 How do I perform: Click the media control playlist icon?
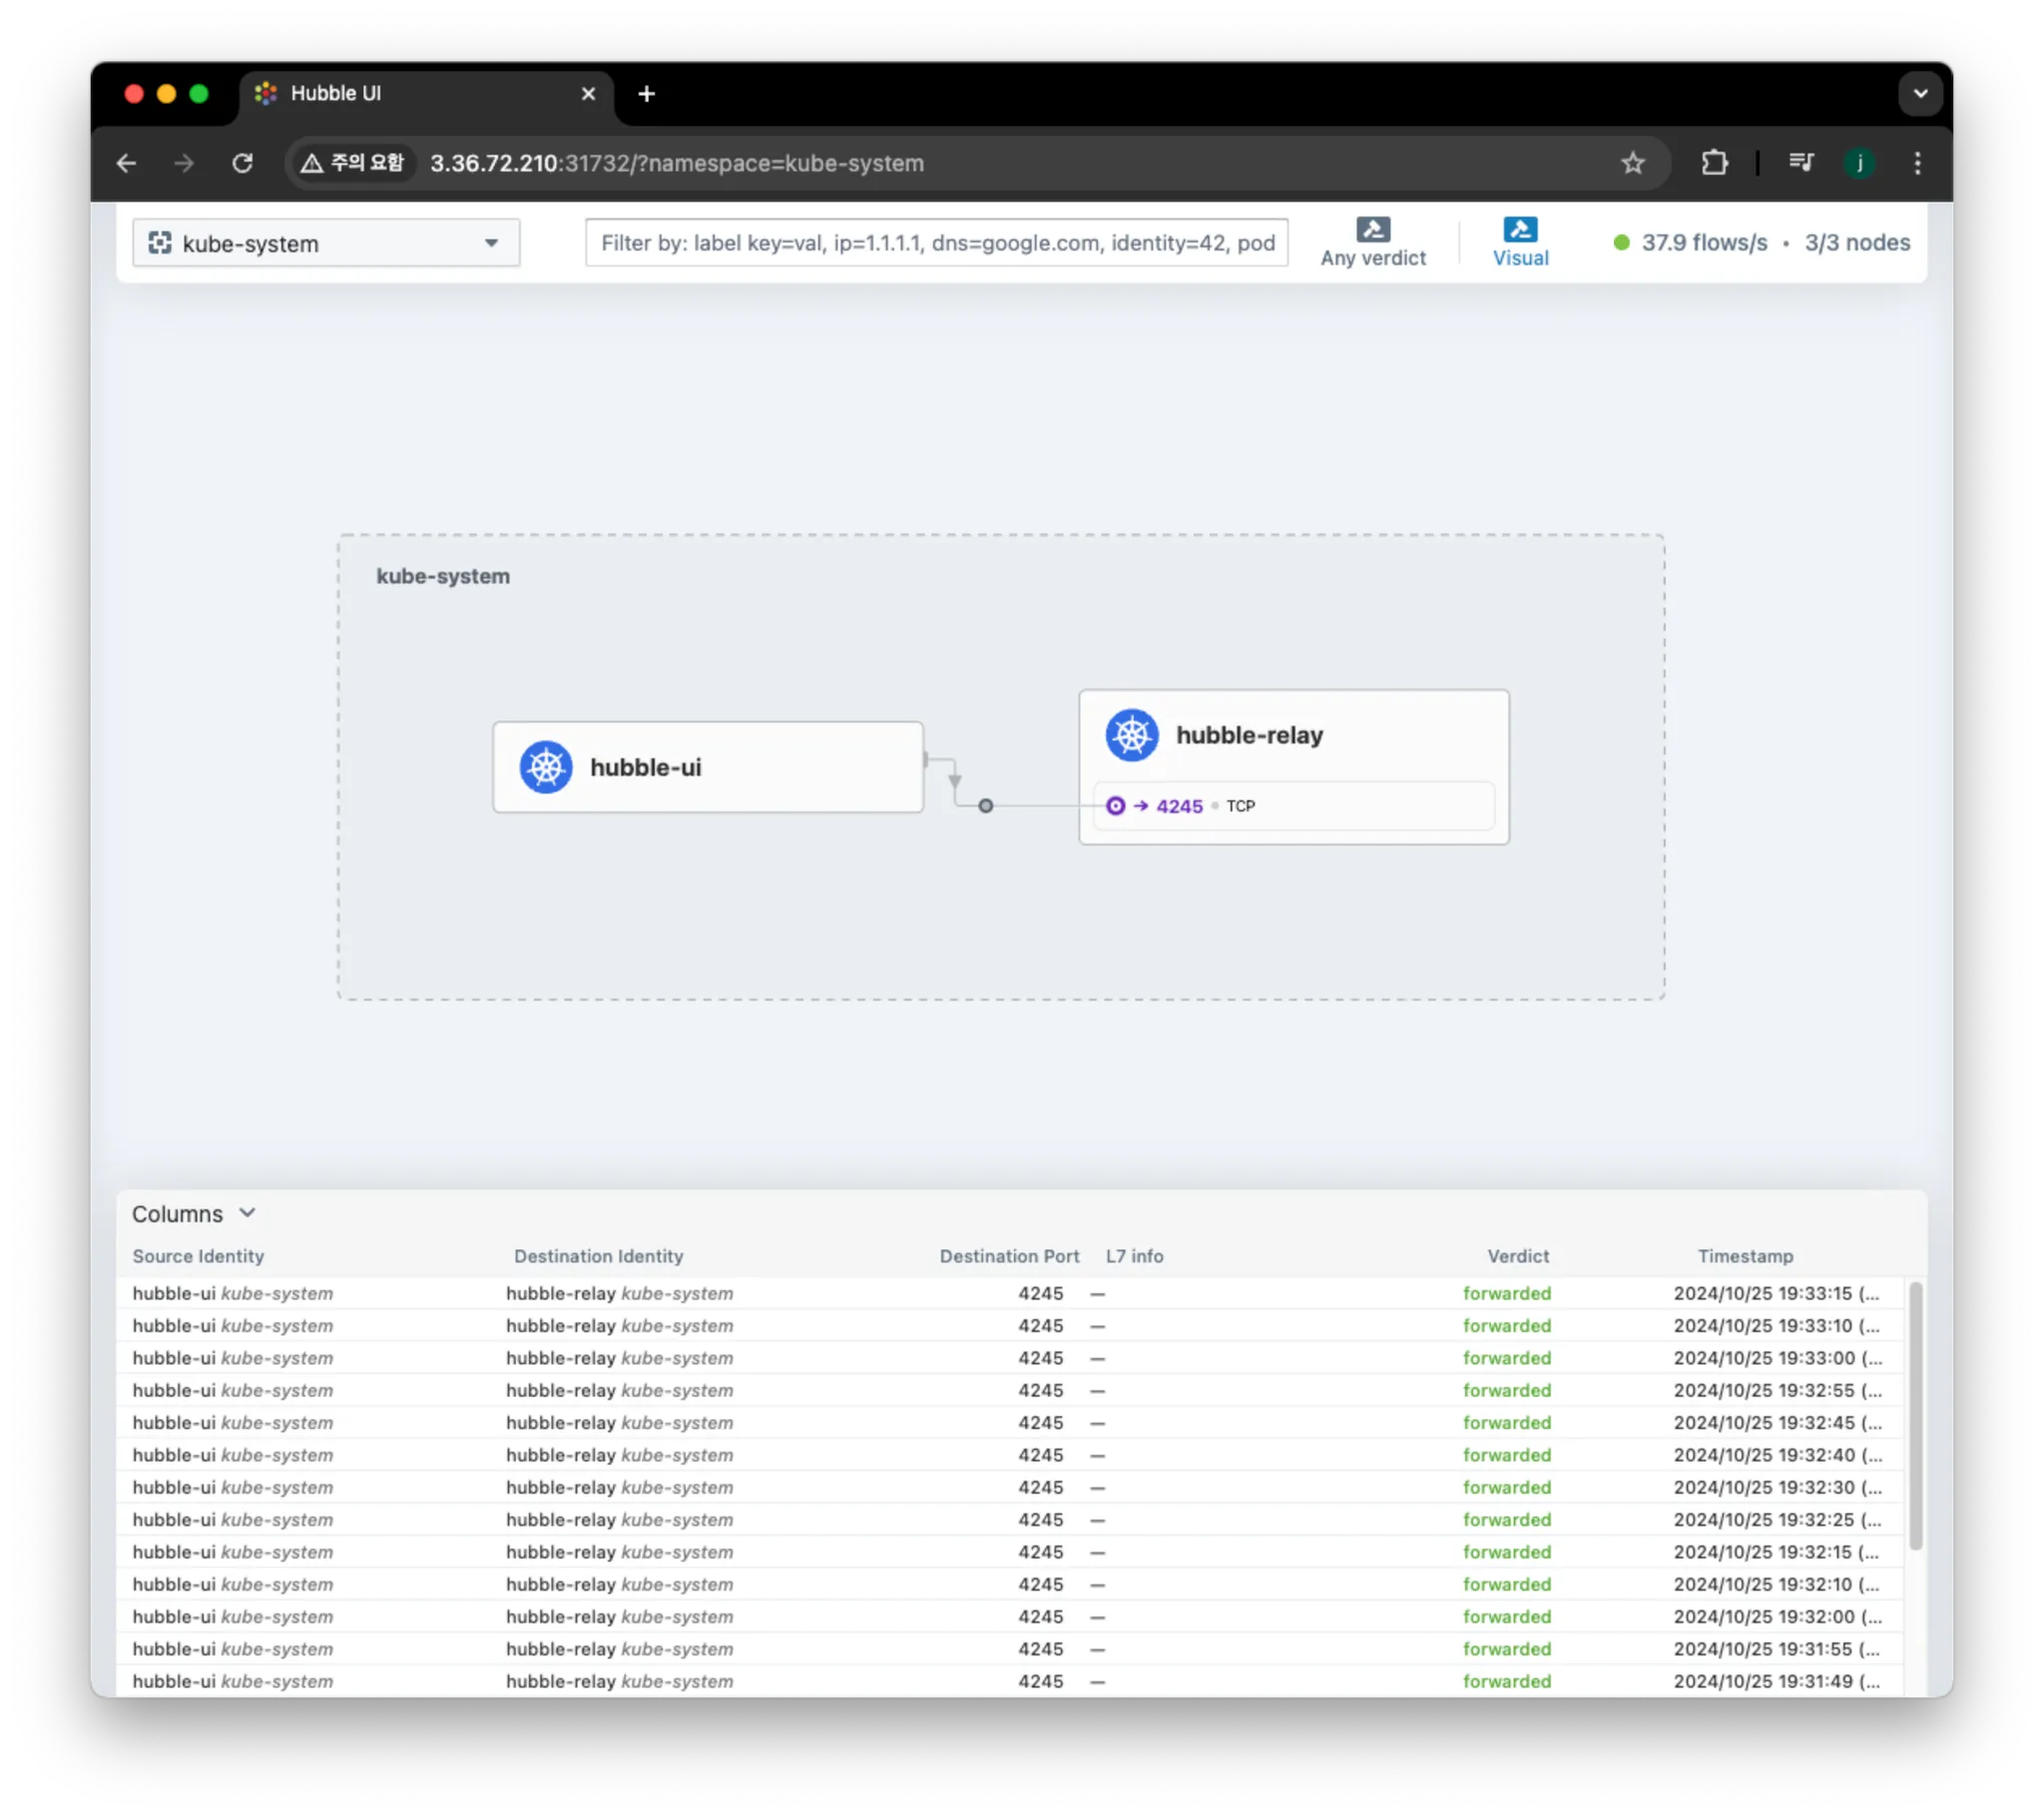pyautogui.click(x=1800, y=163)
